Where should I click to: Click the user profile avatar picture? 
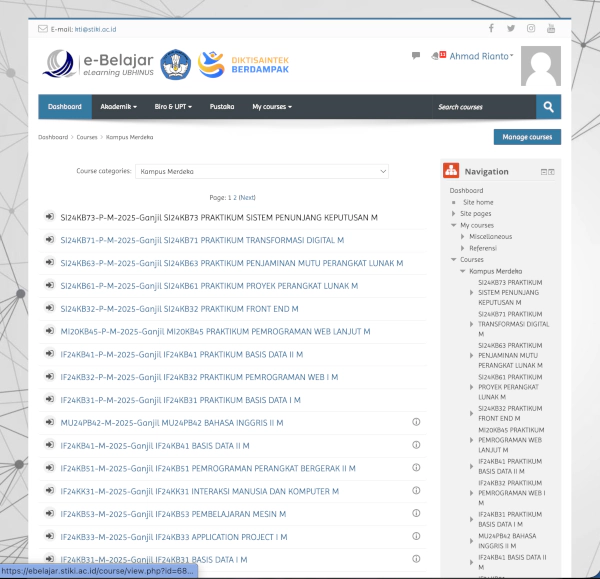541,66
